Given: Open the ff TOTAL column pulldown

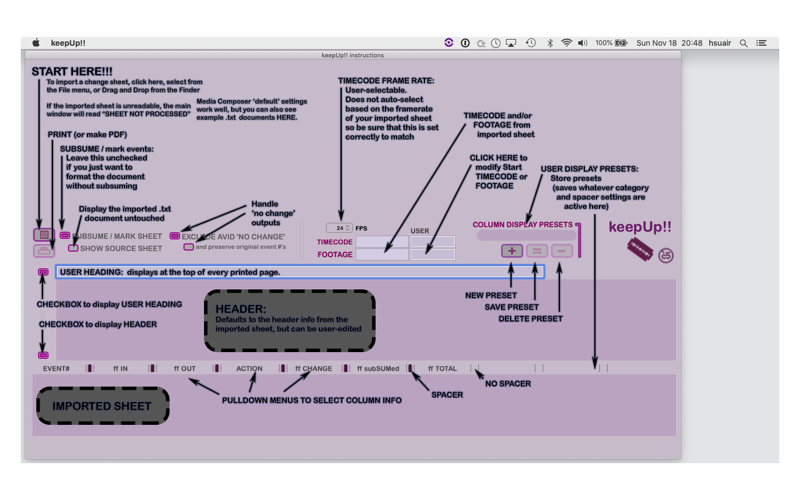Looking at the screenshot, I should [442, 368].
